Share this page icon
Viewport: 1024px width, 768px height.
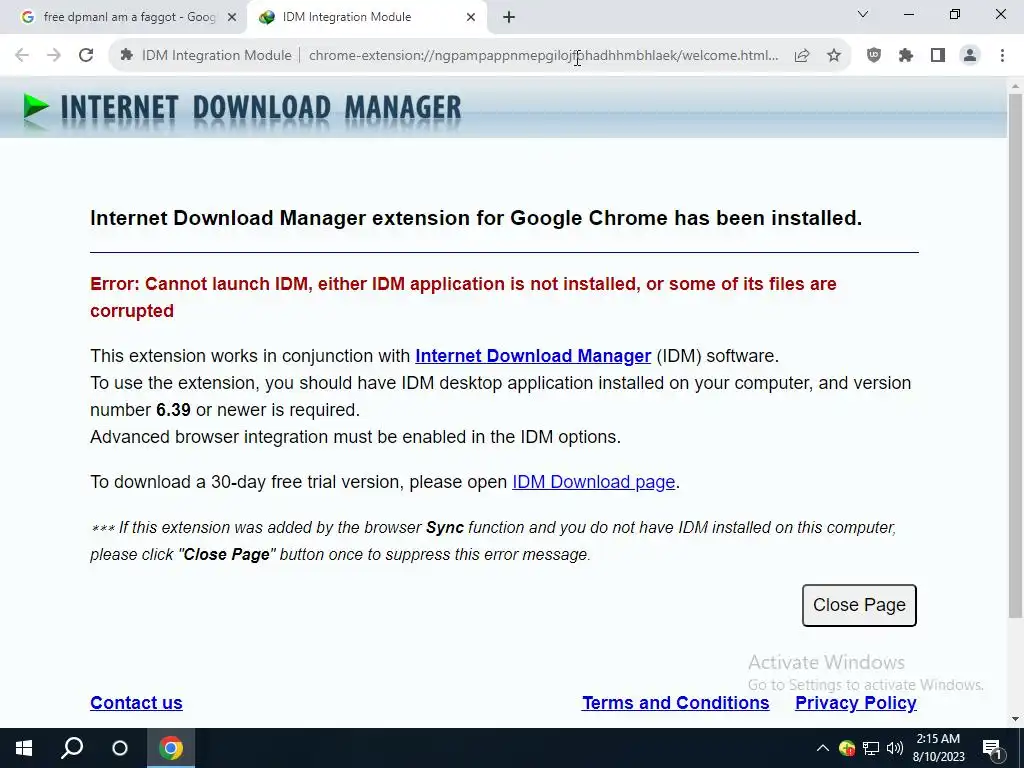click(x=802, y=56)
